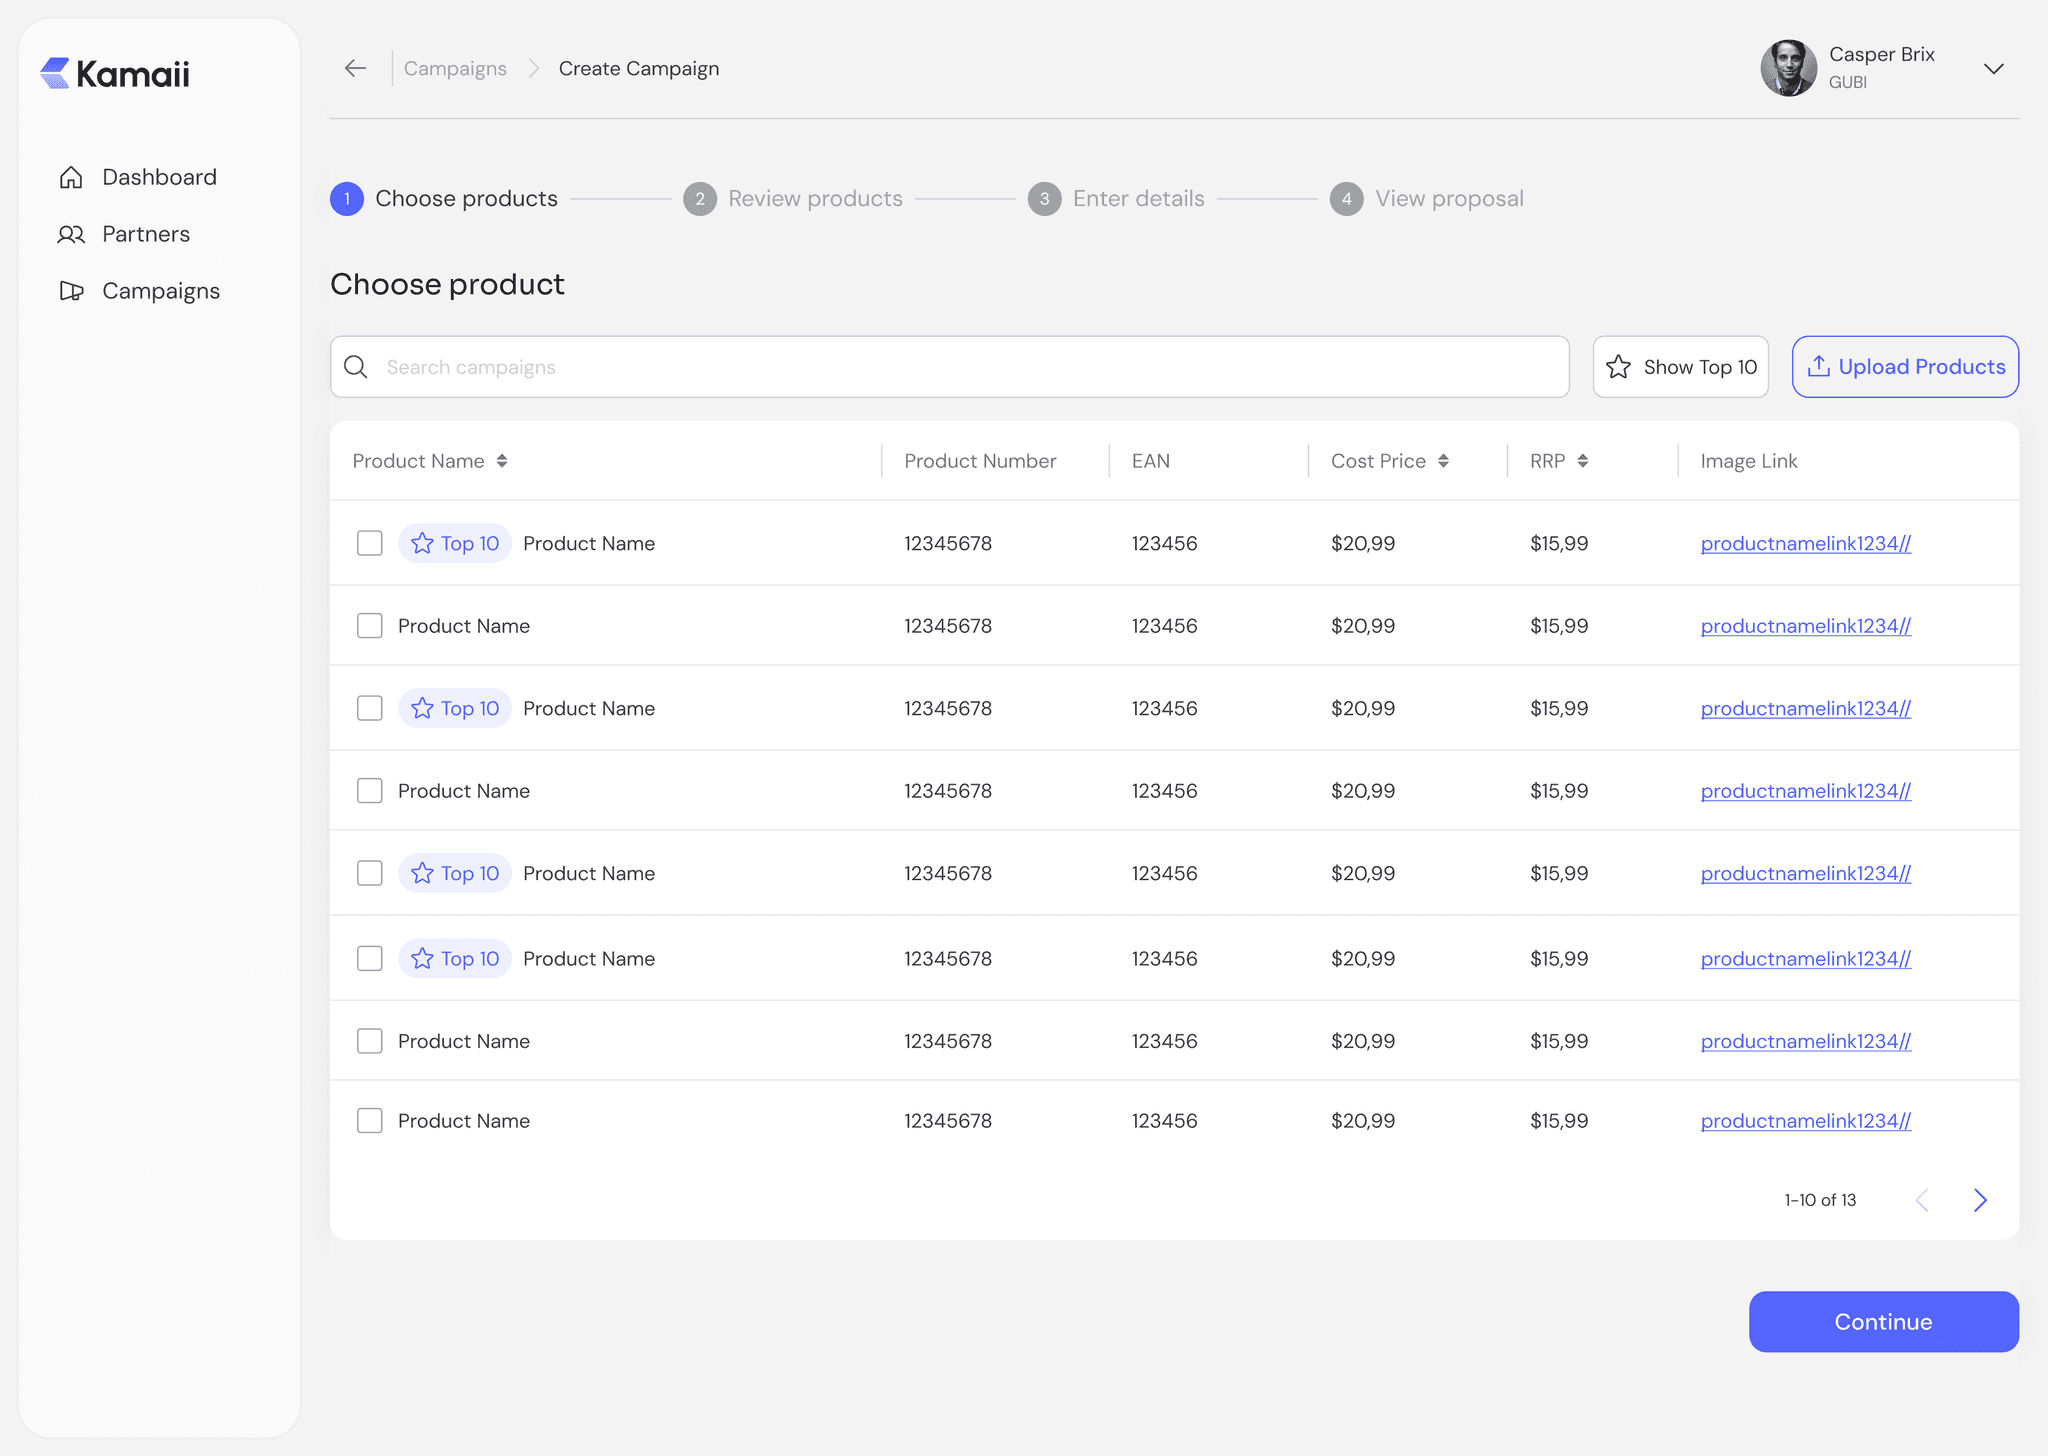Sort by Cost Price column arrows
Screen dimensions: 2048x1456
(x=1443, y=461)
